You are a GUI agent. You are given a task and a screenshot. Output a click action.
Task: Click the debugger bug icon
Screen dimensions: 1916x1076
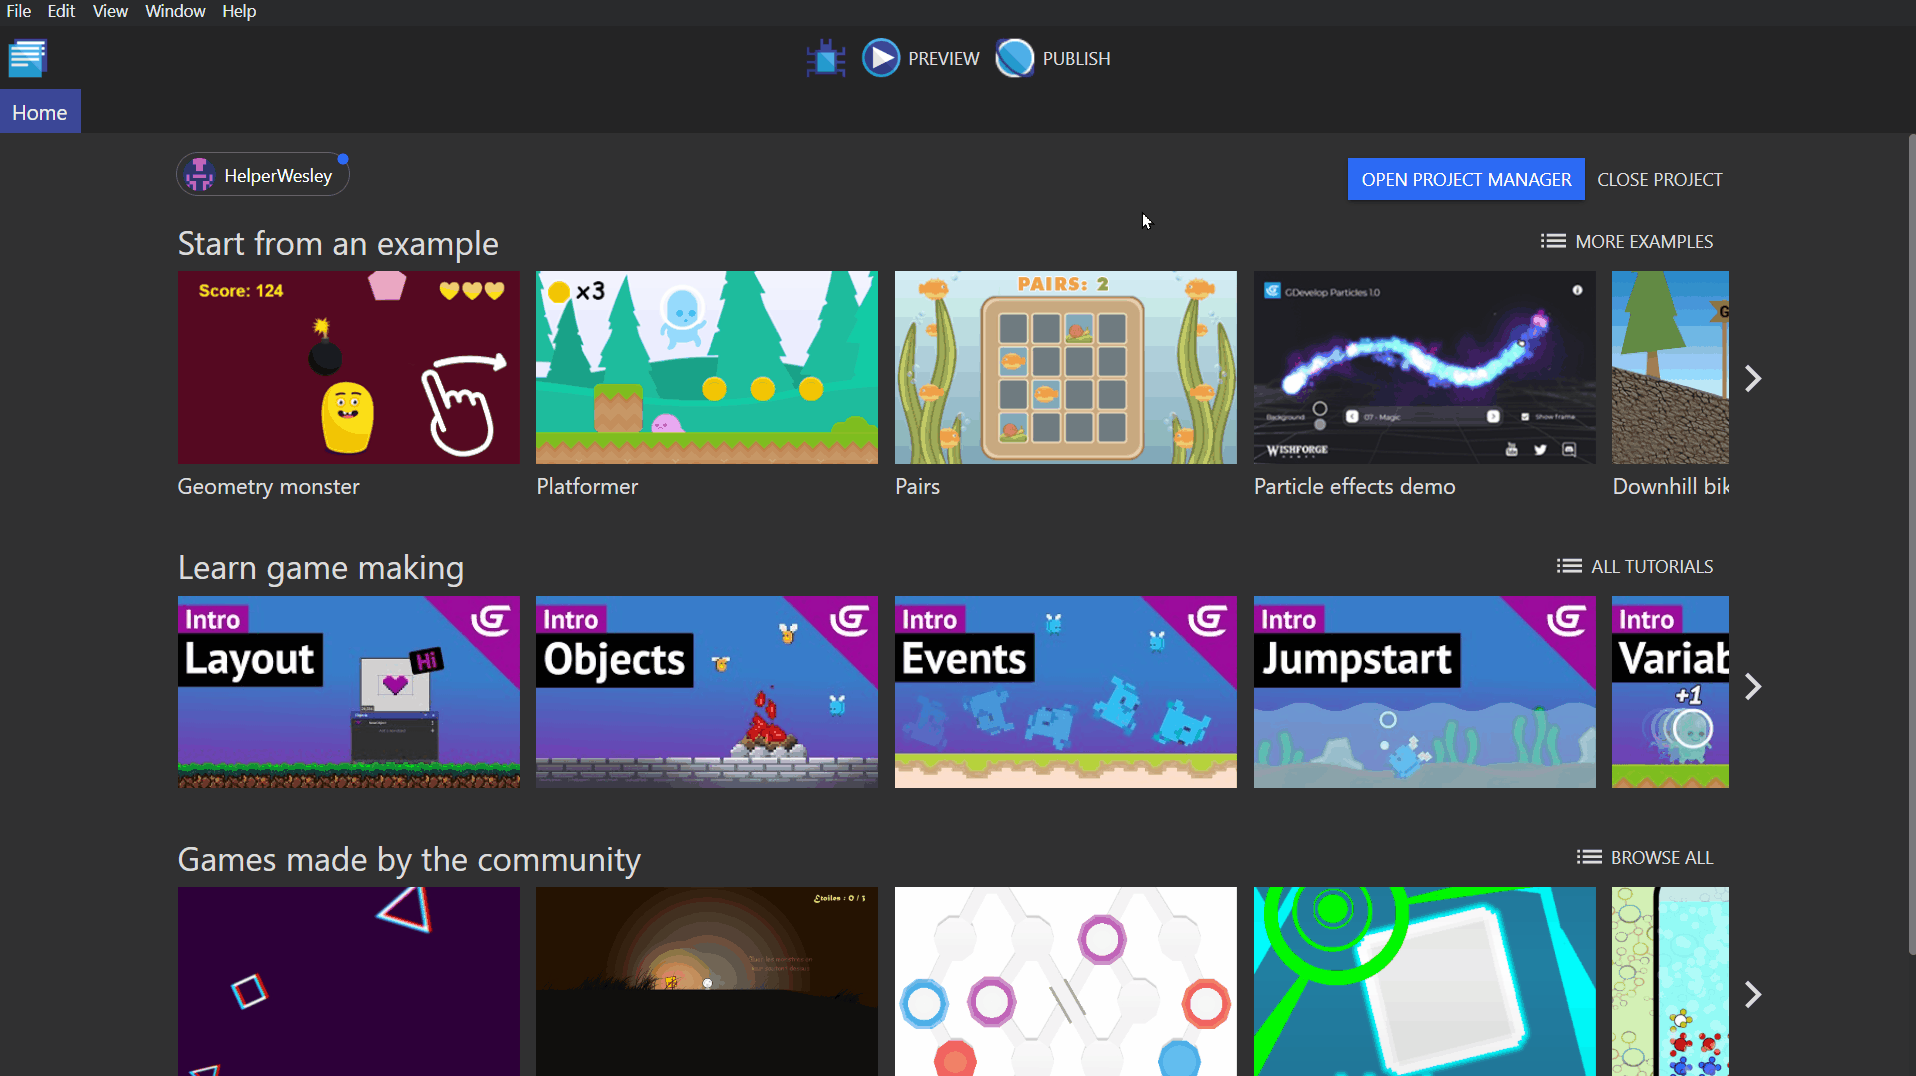click(x=826, y=58)
